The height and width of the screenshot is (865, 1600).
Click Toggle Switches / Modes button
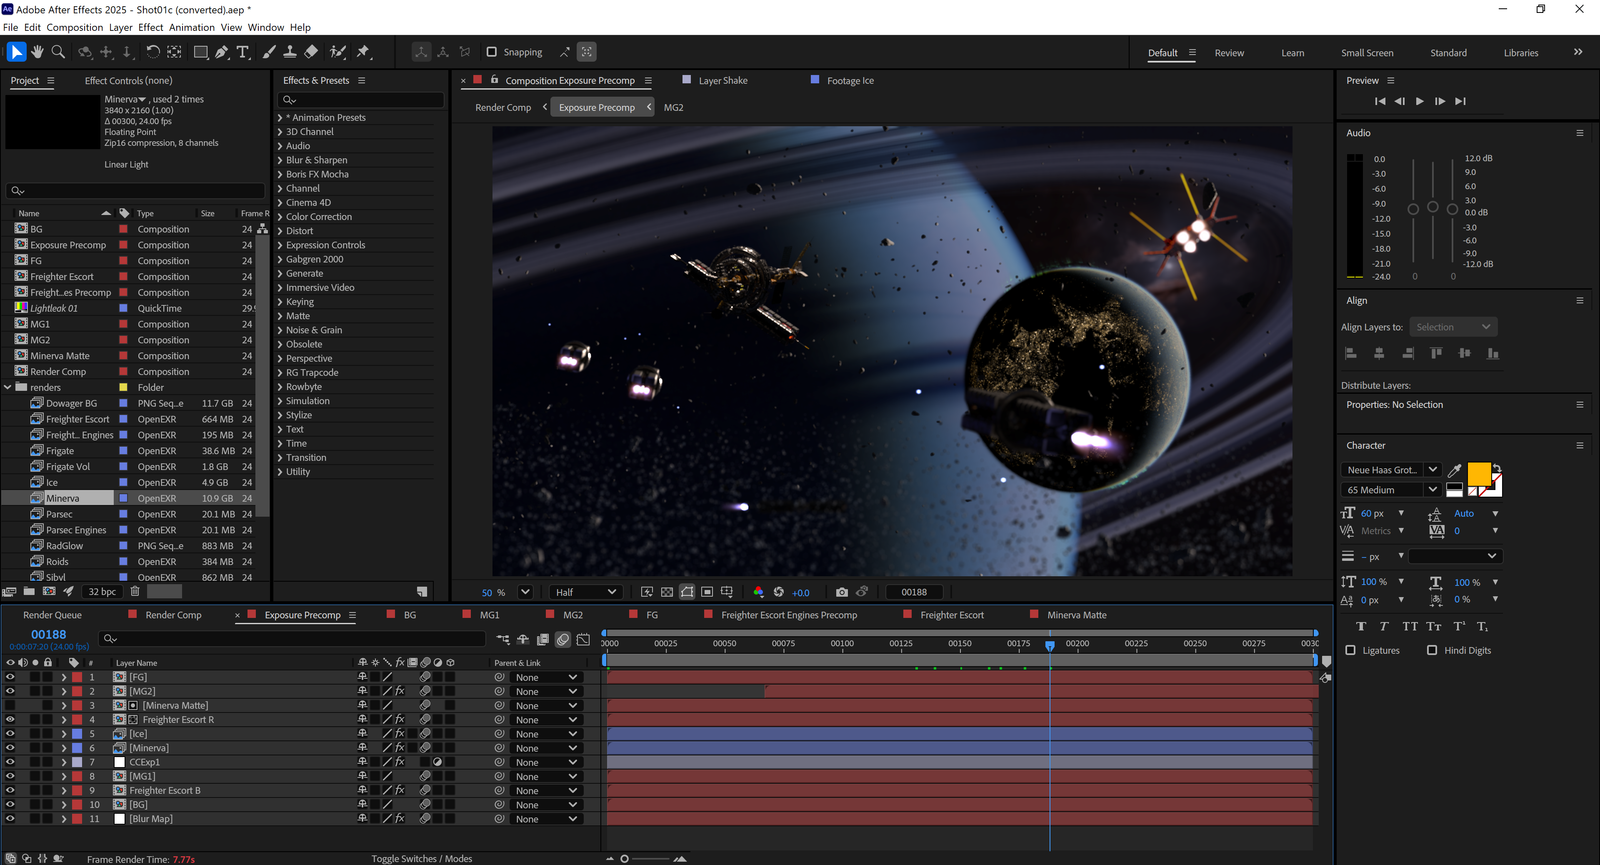(x=421, y=858)
